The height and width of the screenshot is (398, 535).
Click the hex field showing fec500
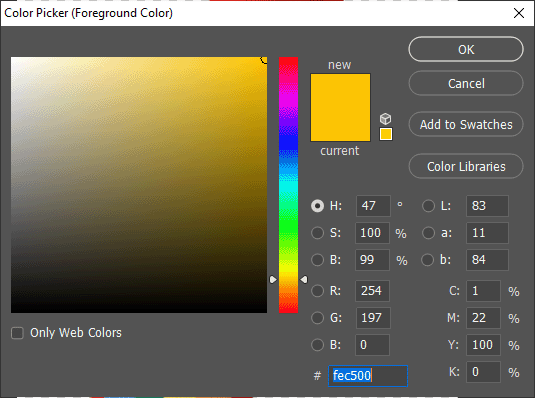(x=368, y=376)
